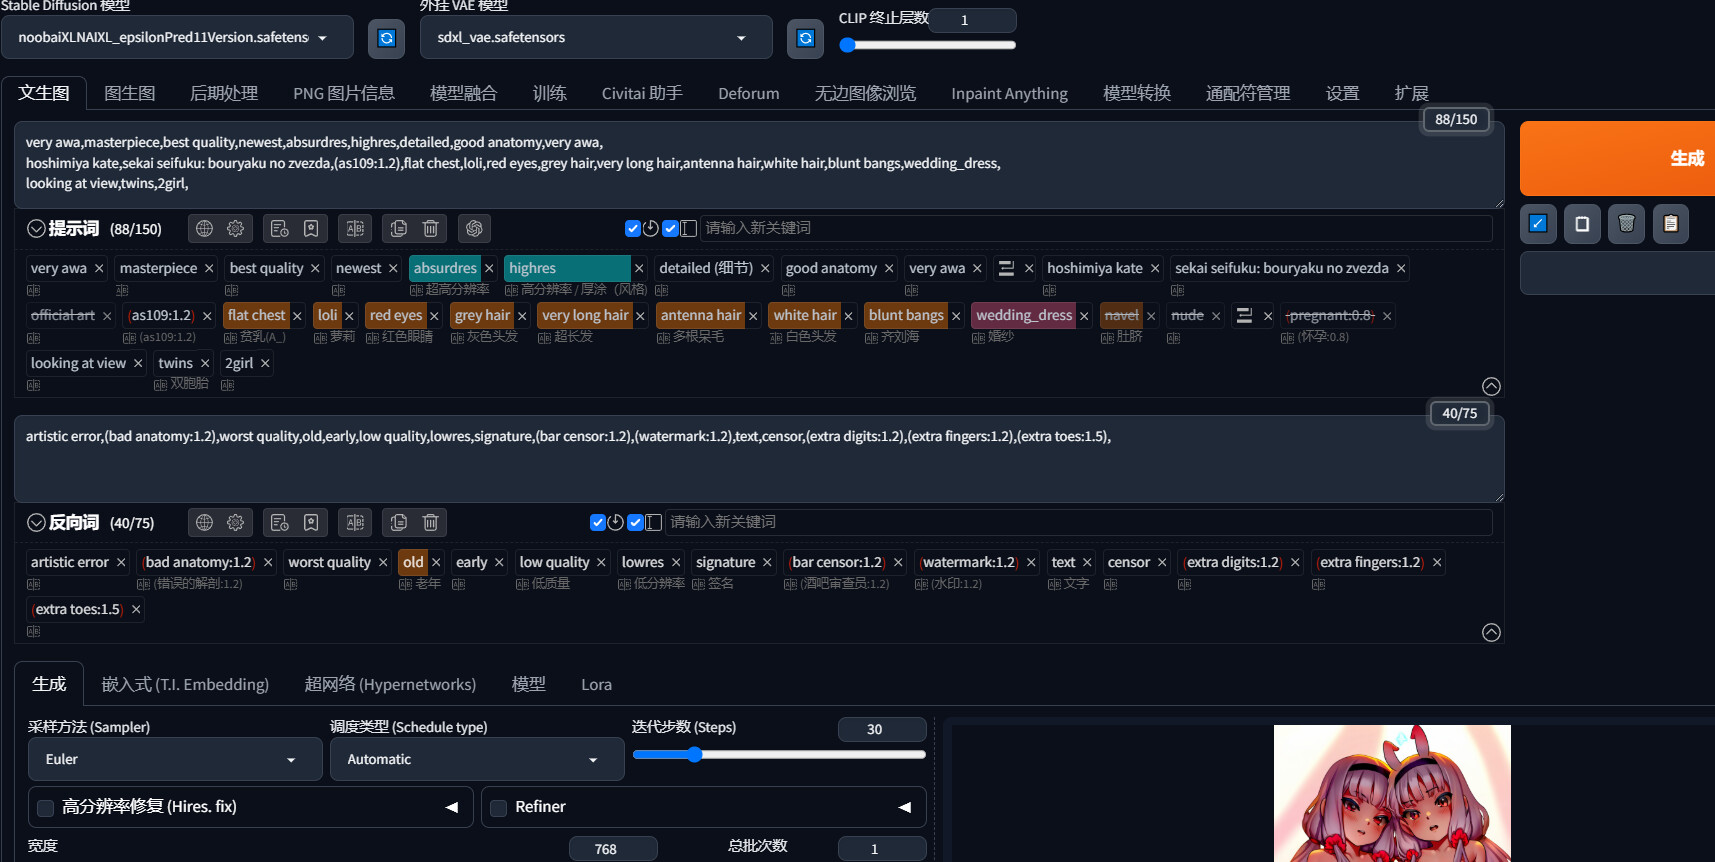Translate all keywords in 提示词 toolbar
This screenshot has width=1715, height=862.
355,228
